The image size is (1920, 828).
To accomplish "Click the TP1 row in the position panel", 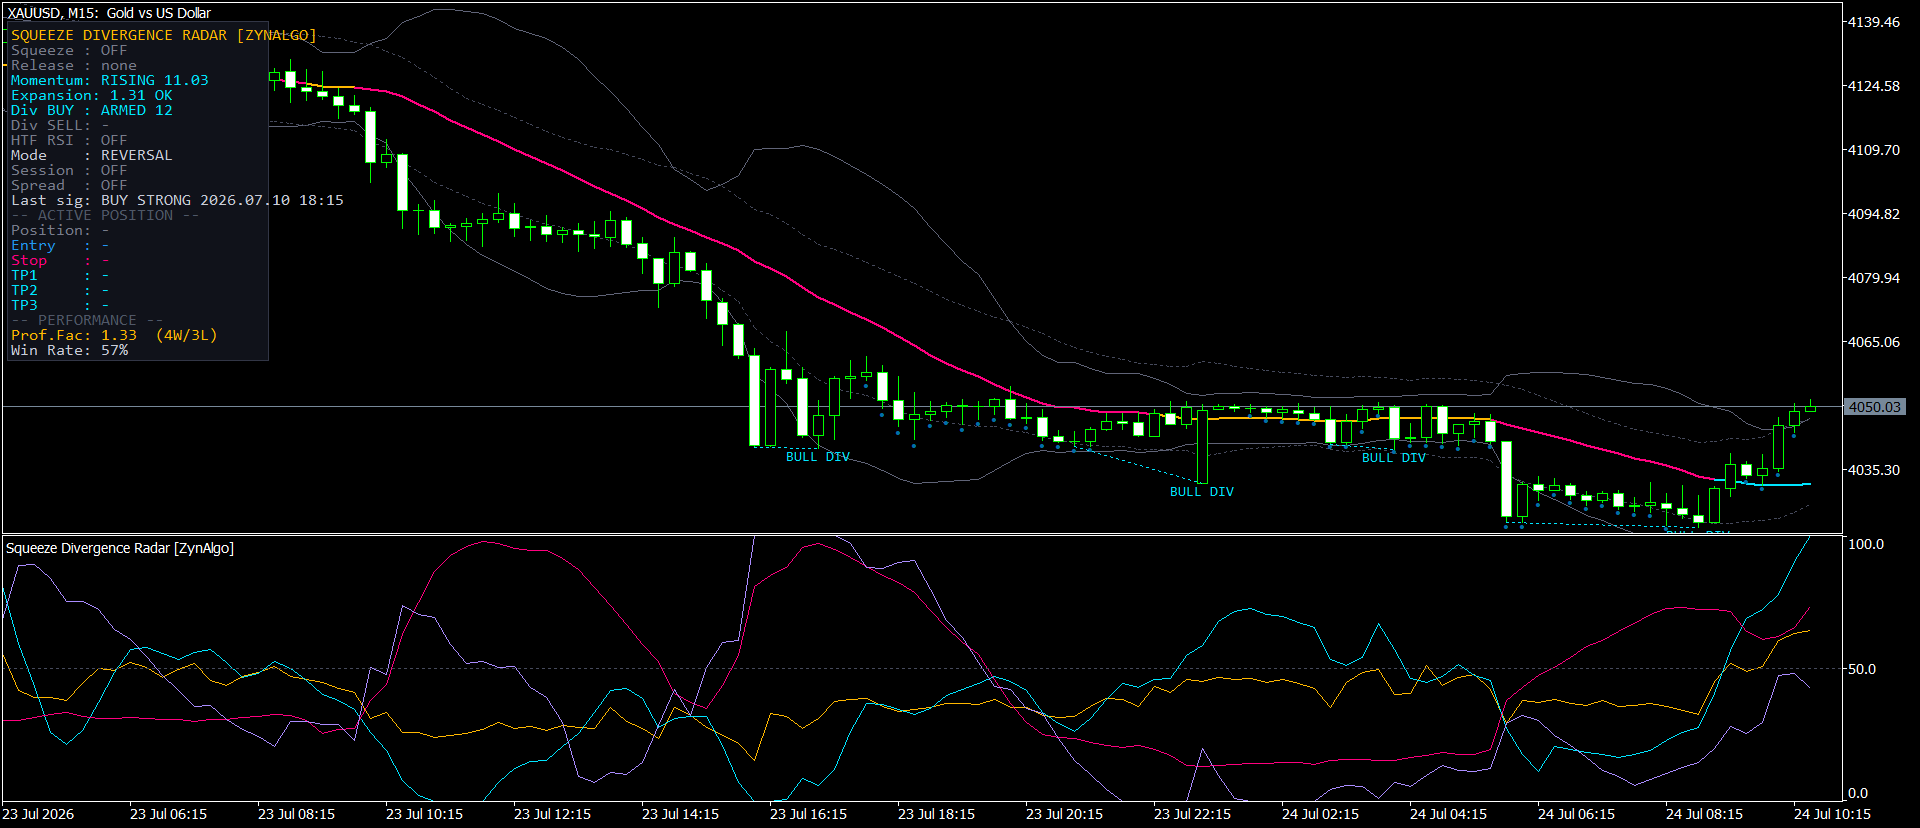I will [x=60, y=275].
